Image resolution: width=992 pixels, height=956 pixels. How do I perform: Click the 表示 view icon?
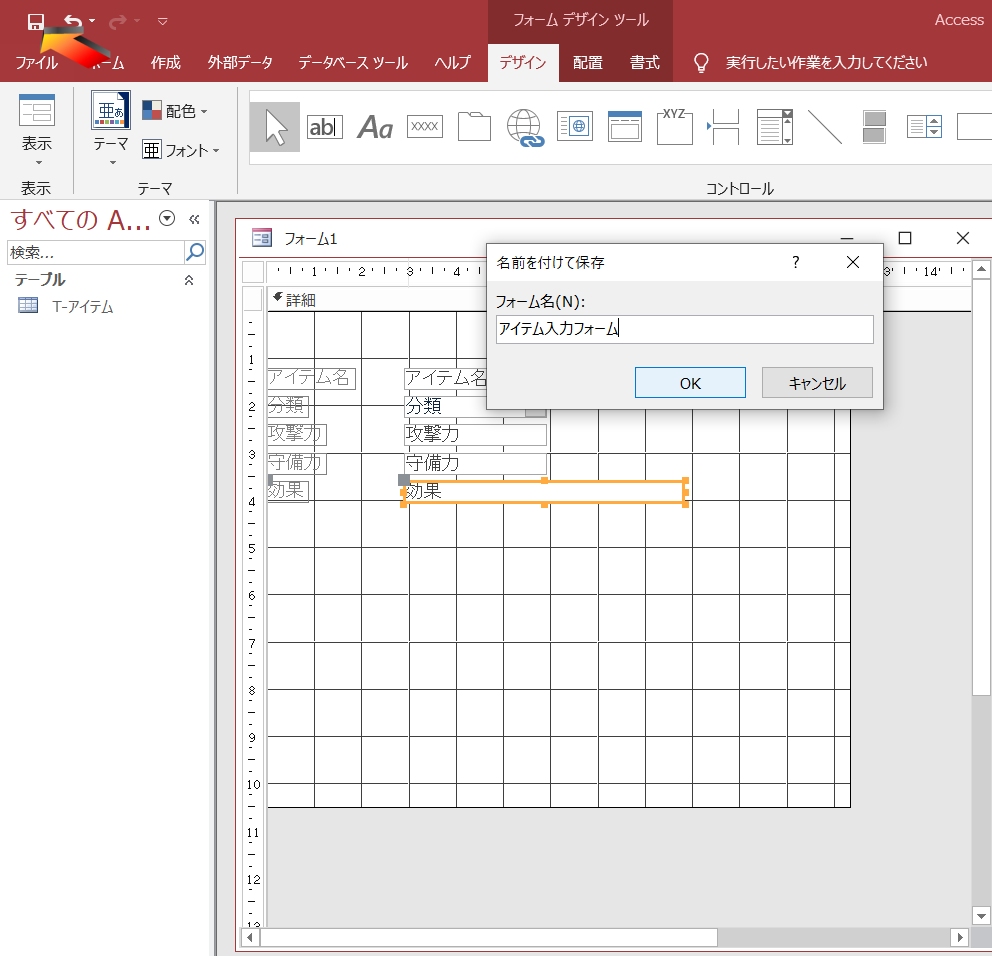(x=37, y=112)
